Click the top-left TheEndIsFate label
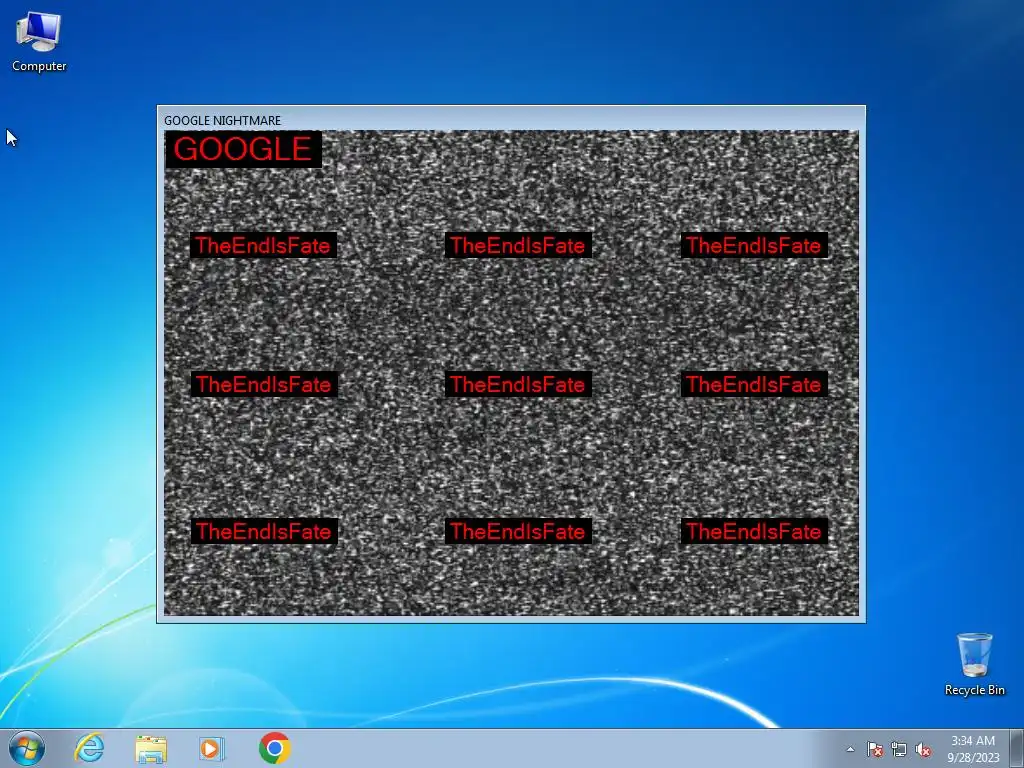Viewport: 1024px width, 768px height. tap(263, 246)
